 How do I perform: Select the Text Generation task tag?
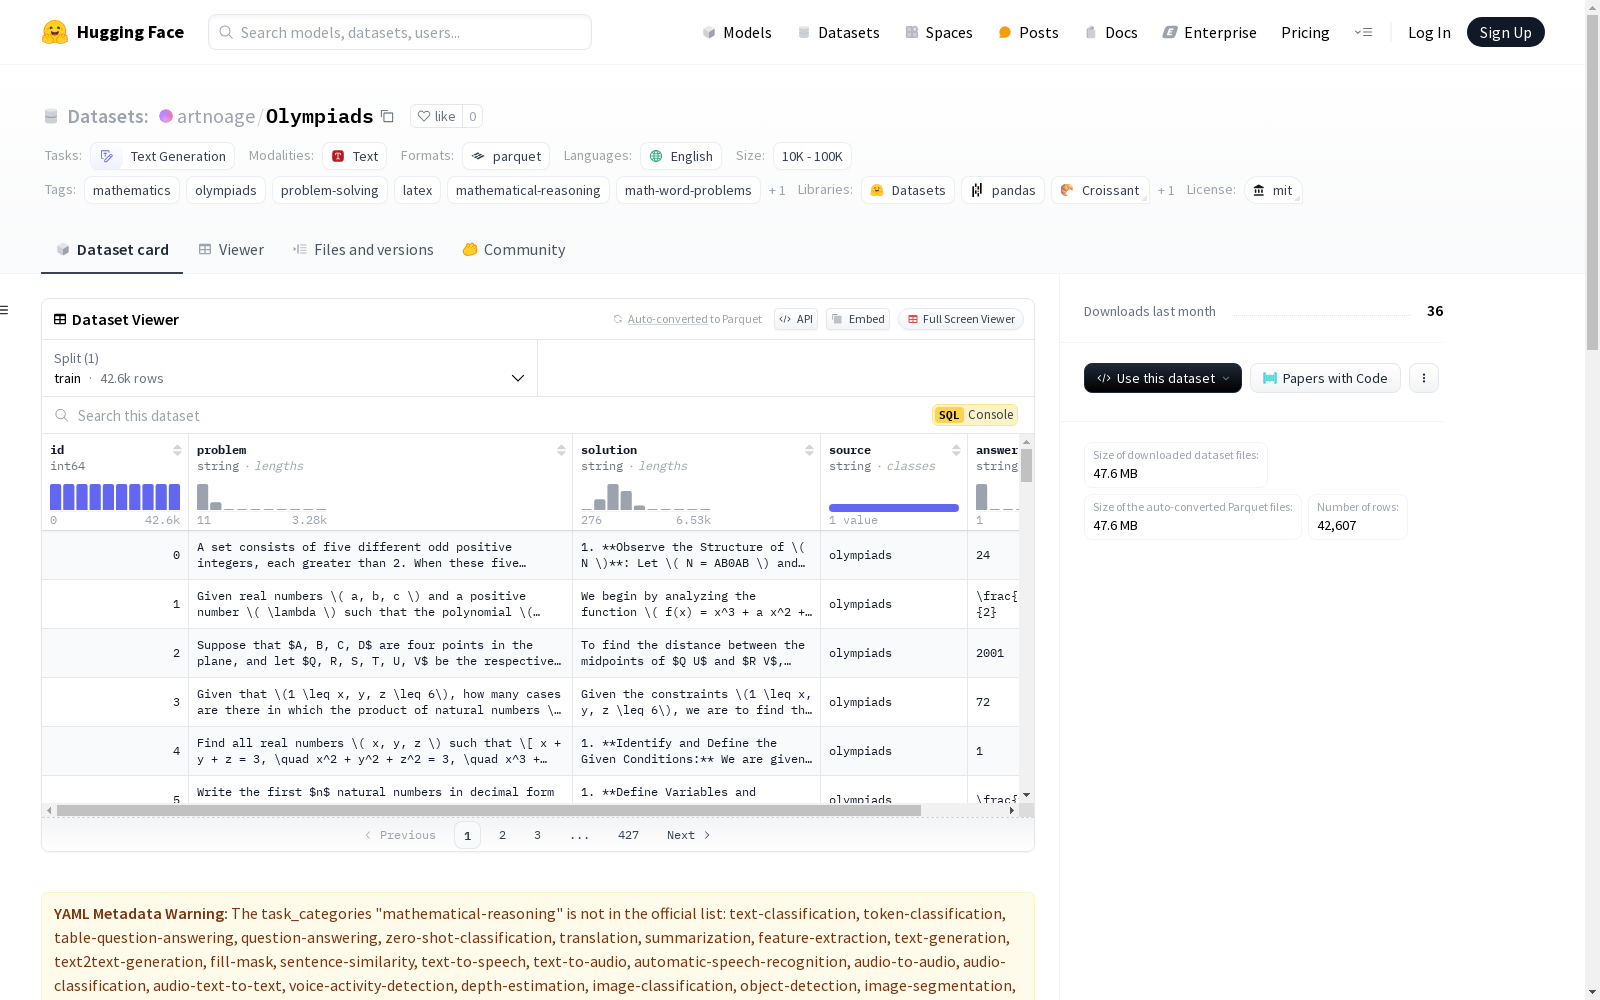pos(163,156)
